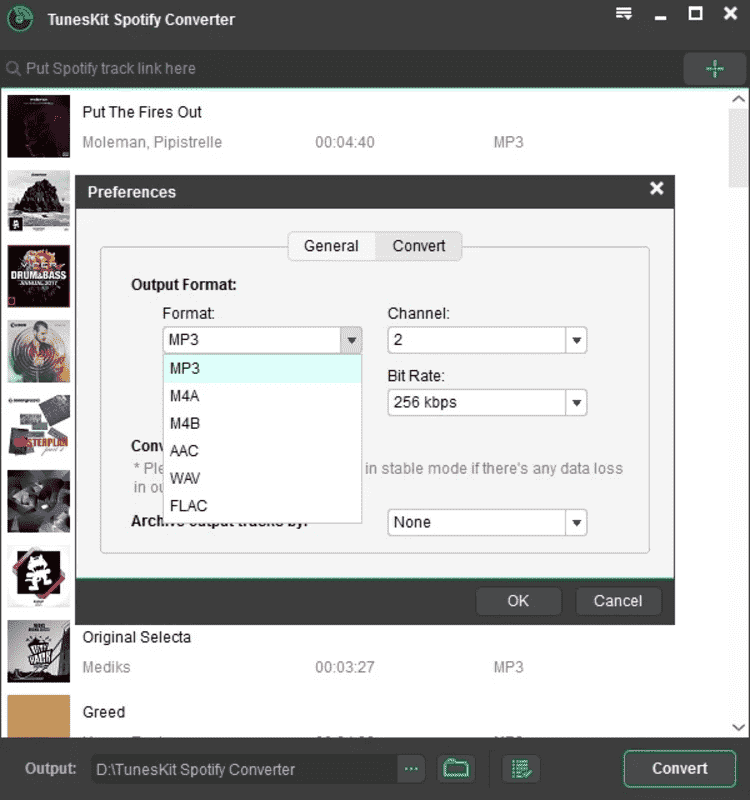The image size is (750, 800).
Task: Maximize the TunesKit window
Action: point(695,13)
